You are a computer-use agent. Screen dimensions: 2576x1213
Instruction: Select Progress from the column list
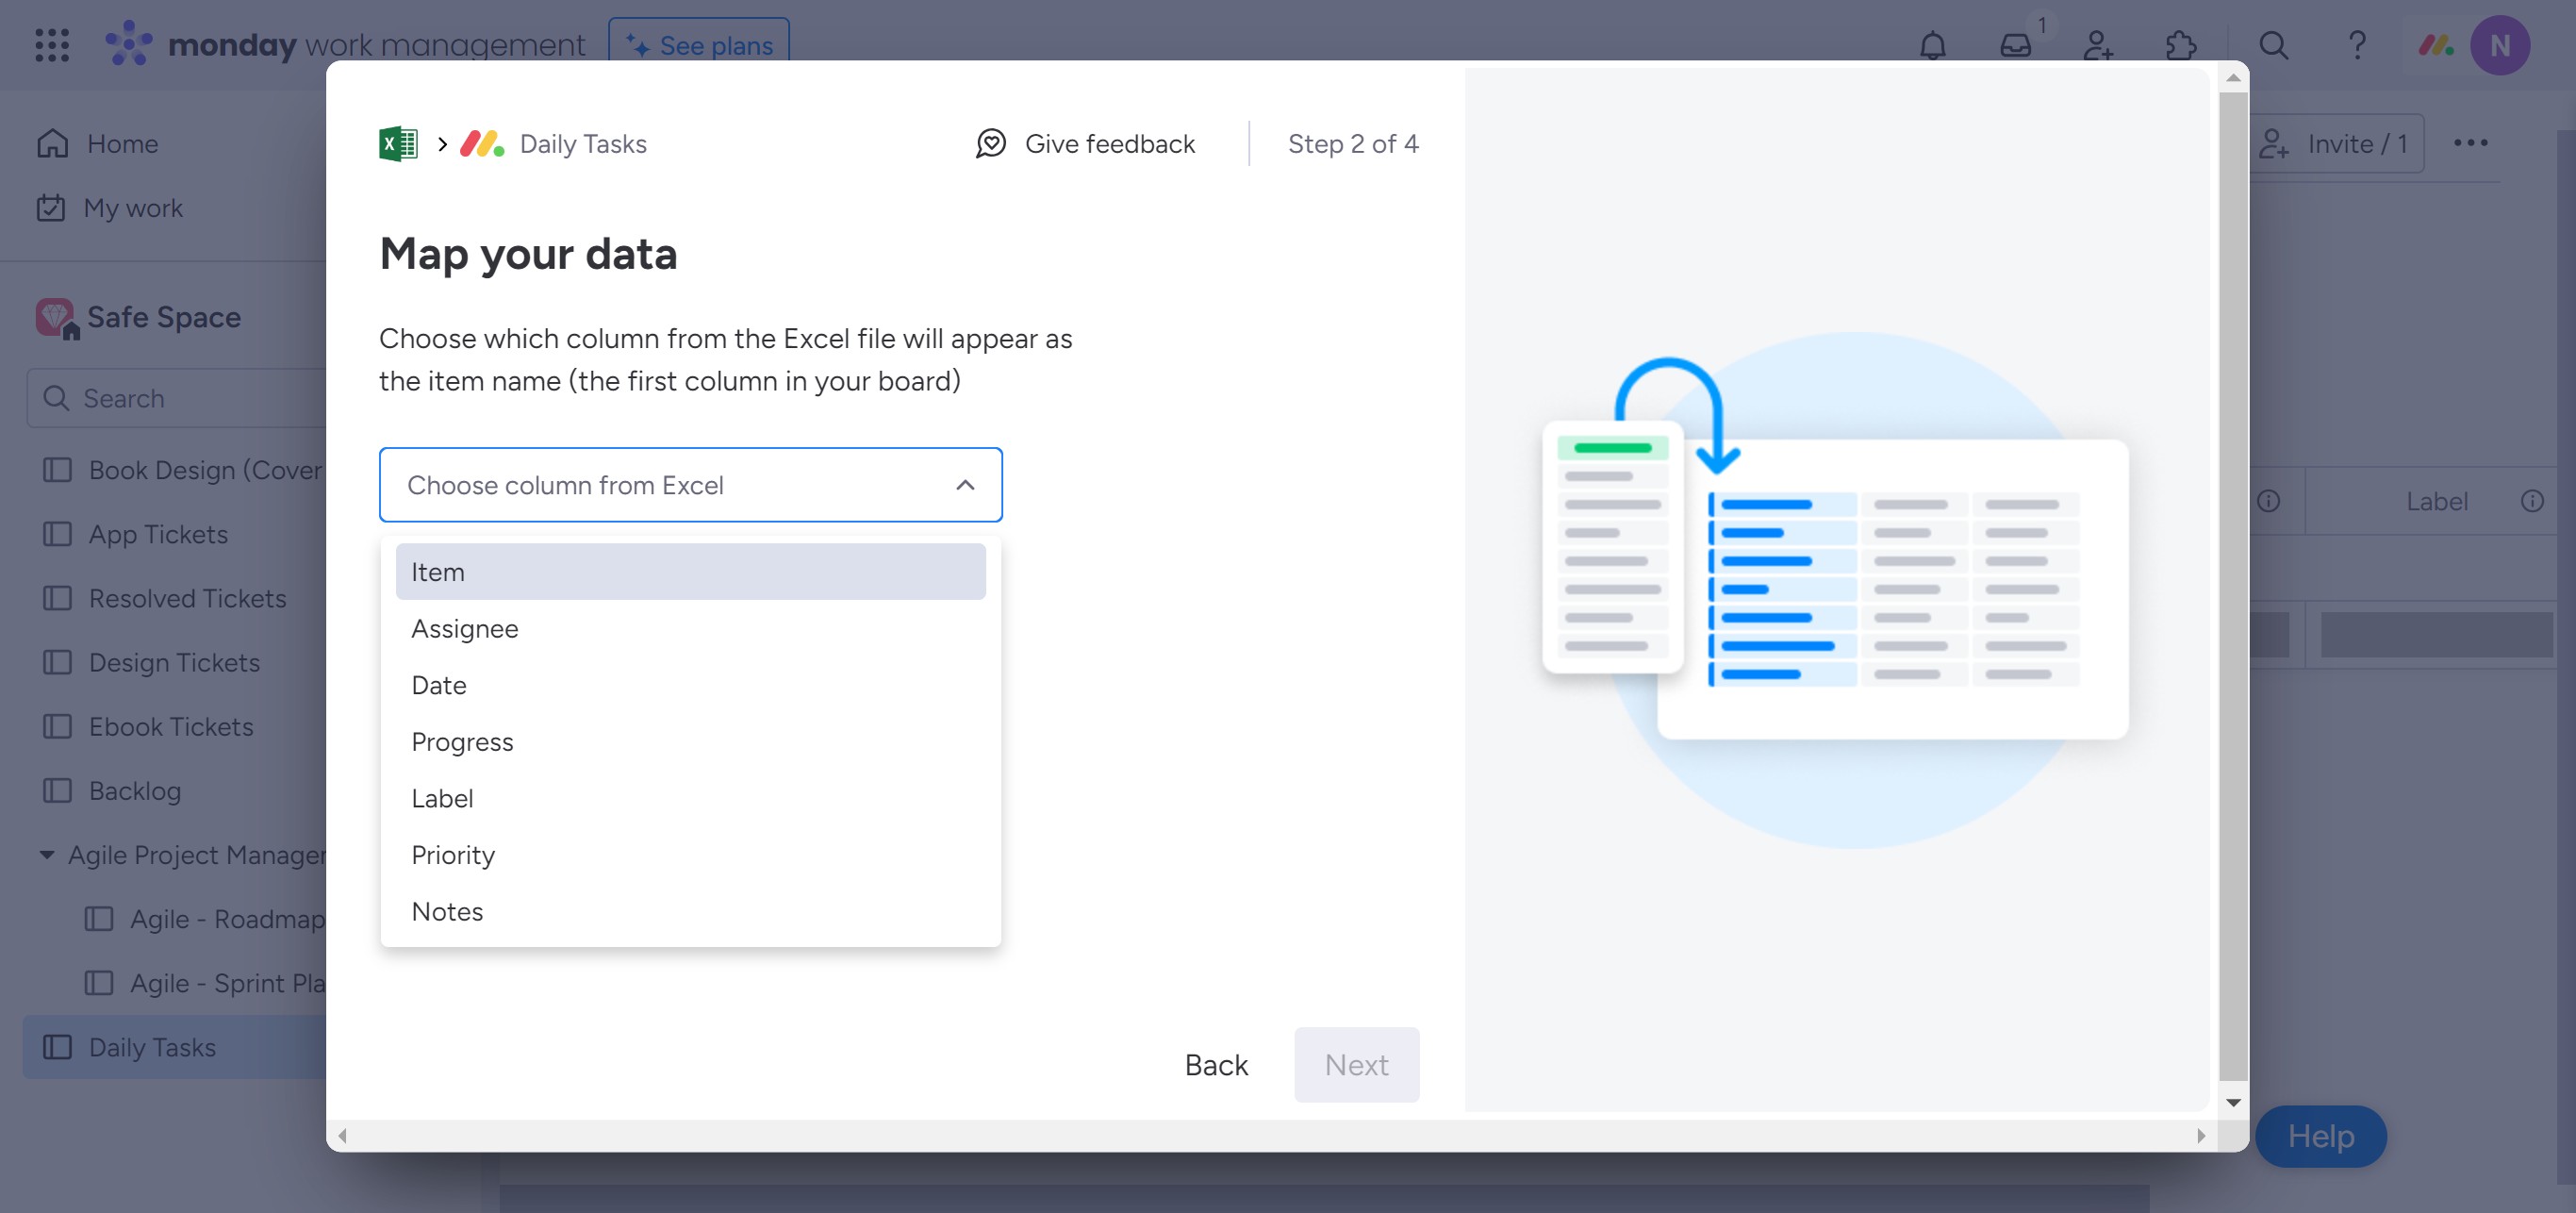690,742
